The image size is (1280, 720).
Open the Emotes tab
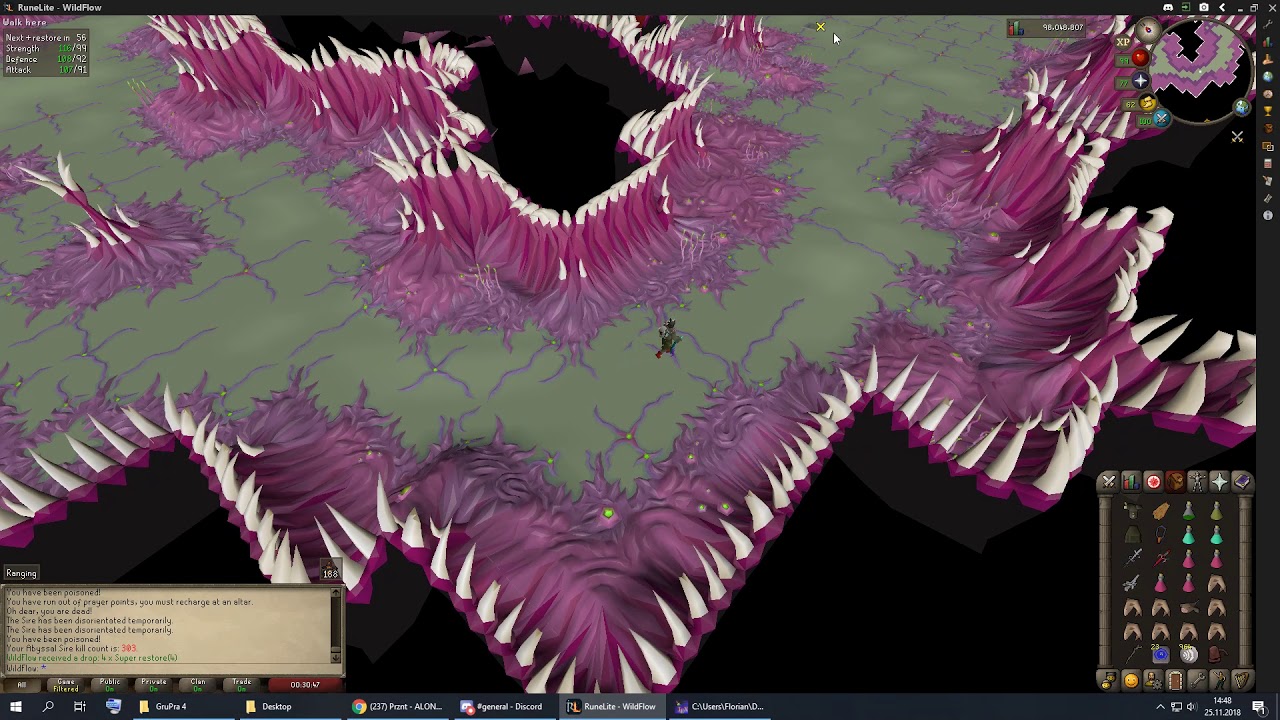pos(1220,680)
